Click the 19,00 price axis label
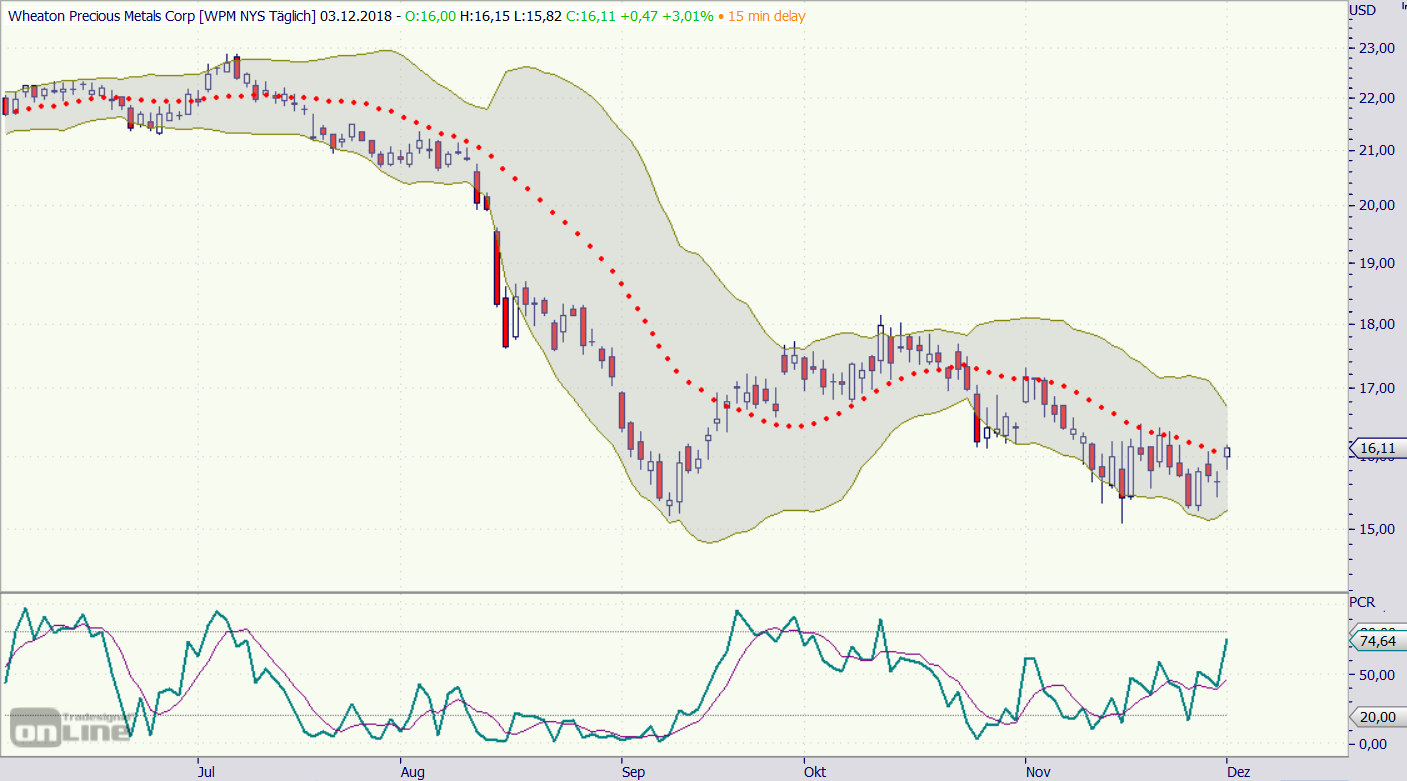Image resolution: width=1407 pixels, height=781 pixels. click(1378, 263)
